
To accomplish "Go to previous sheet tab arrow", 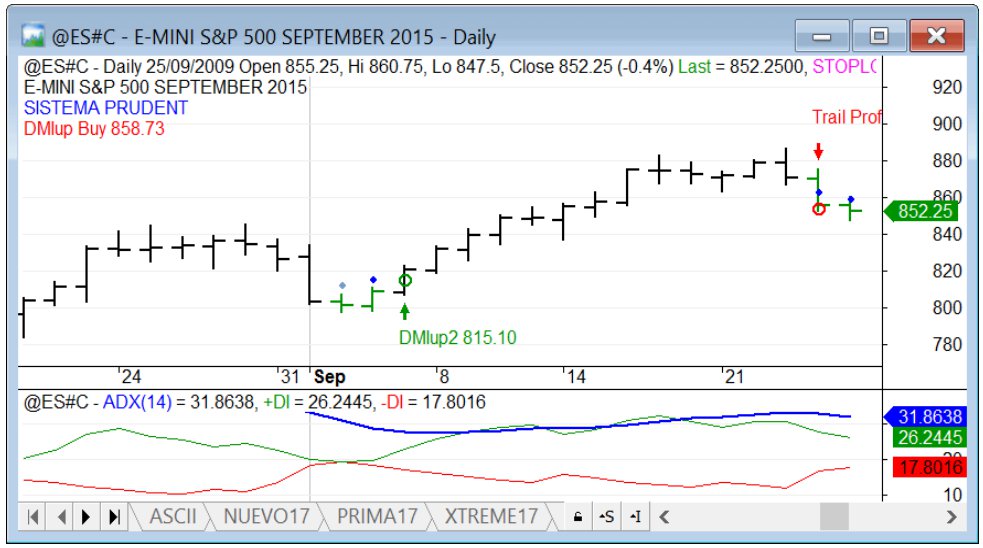I will point(61,517).
